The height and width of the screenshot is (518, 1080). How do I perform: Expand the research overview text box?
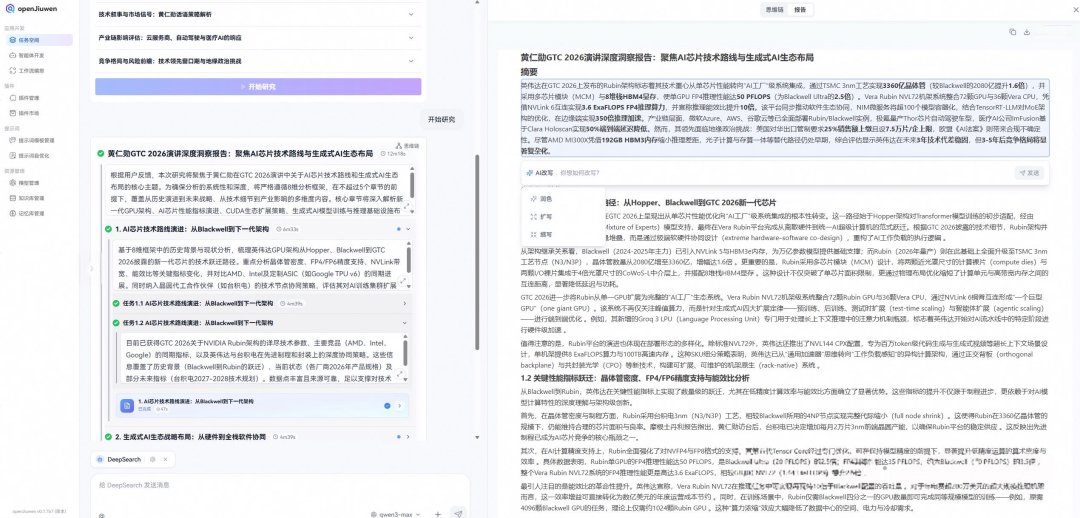[406, 207]
